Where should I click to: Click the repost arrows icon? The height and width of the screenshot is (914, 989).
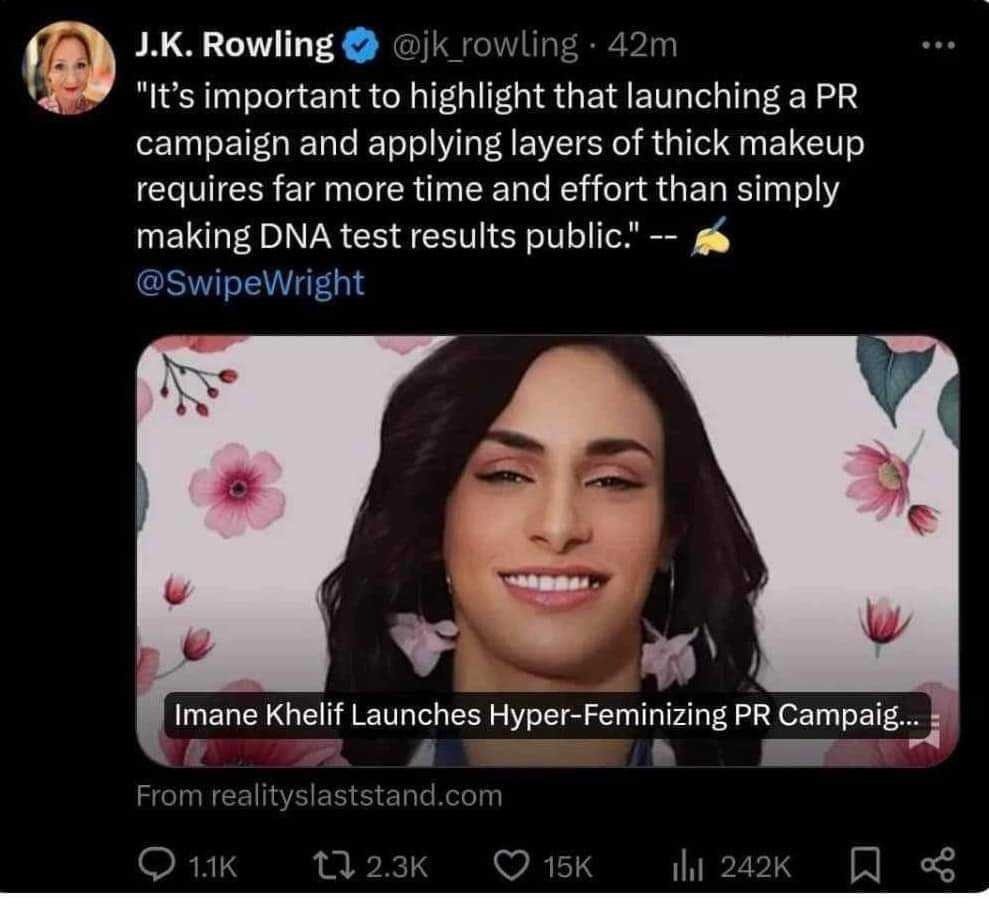[333, 862]
